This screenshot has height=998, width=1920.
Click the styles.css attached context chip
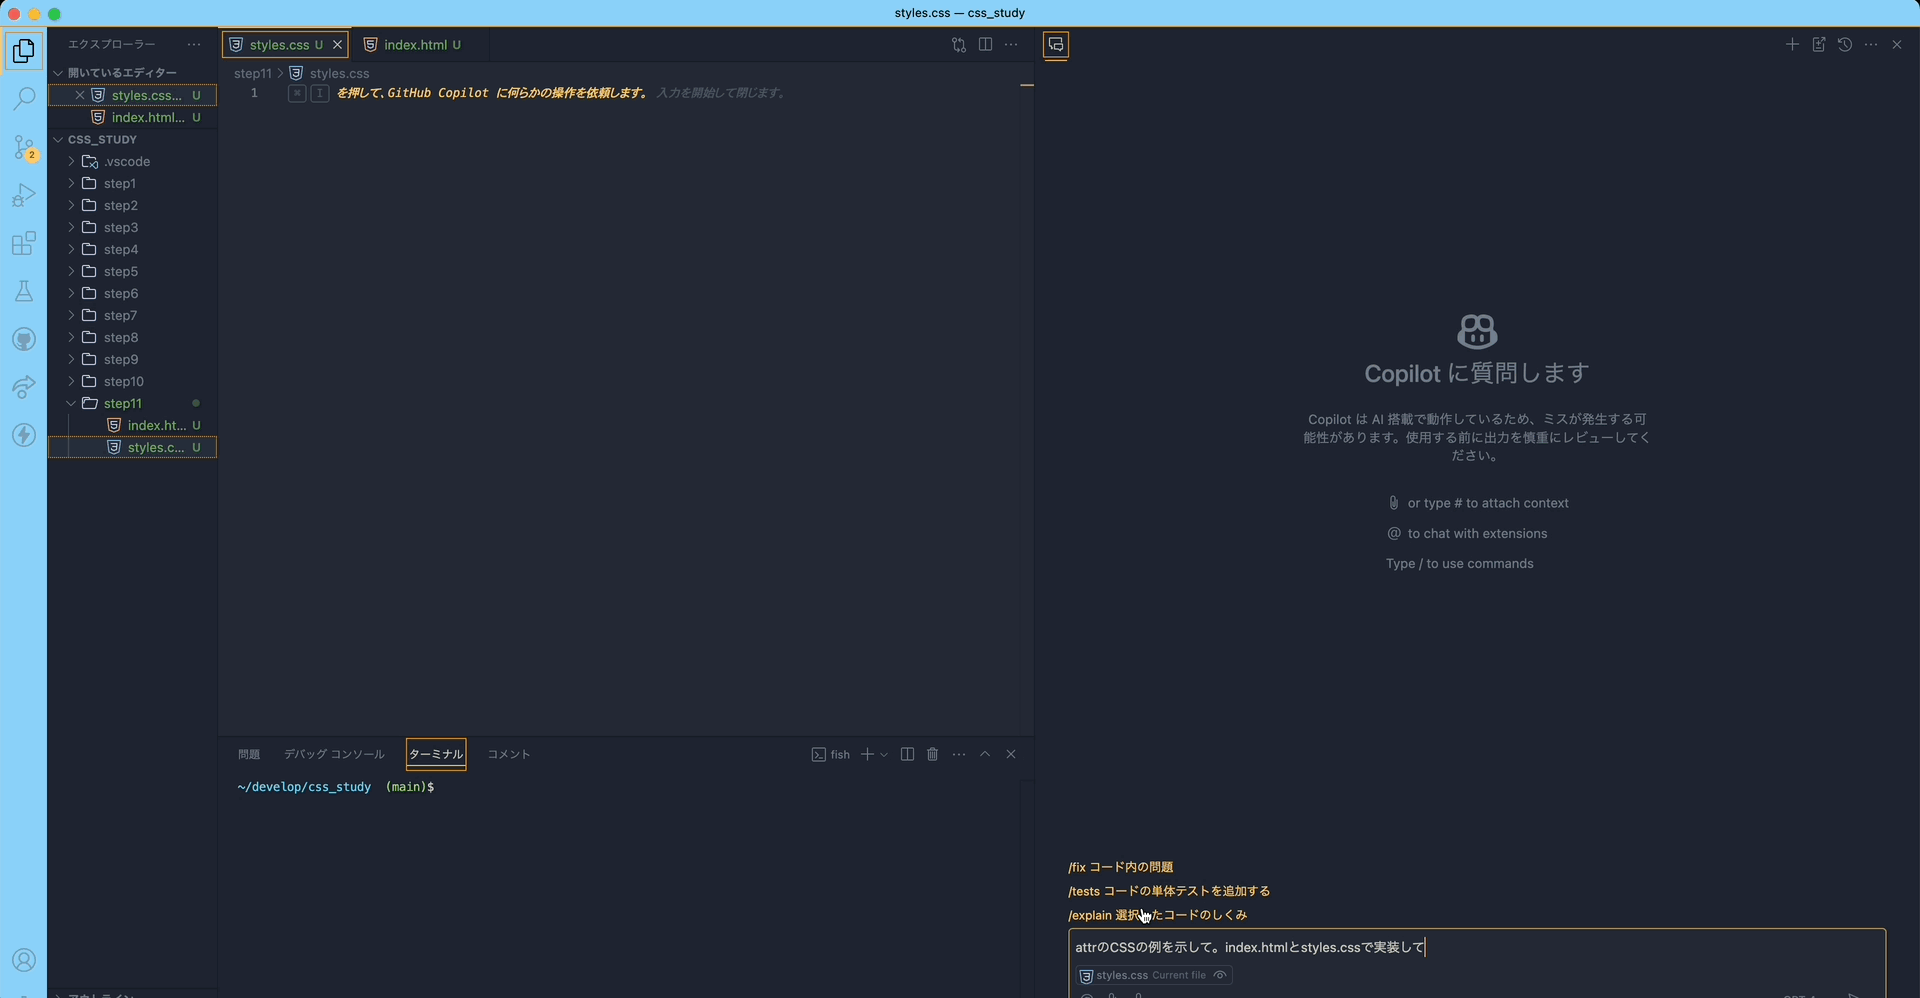1154,976
